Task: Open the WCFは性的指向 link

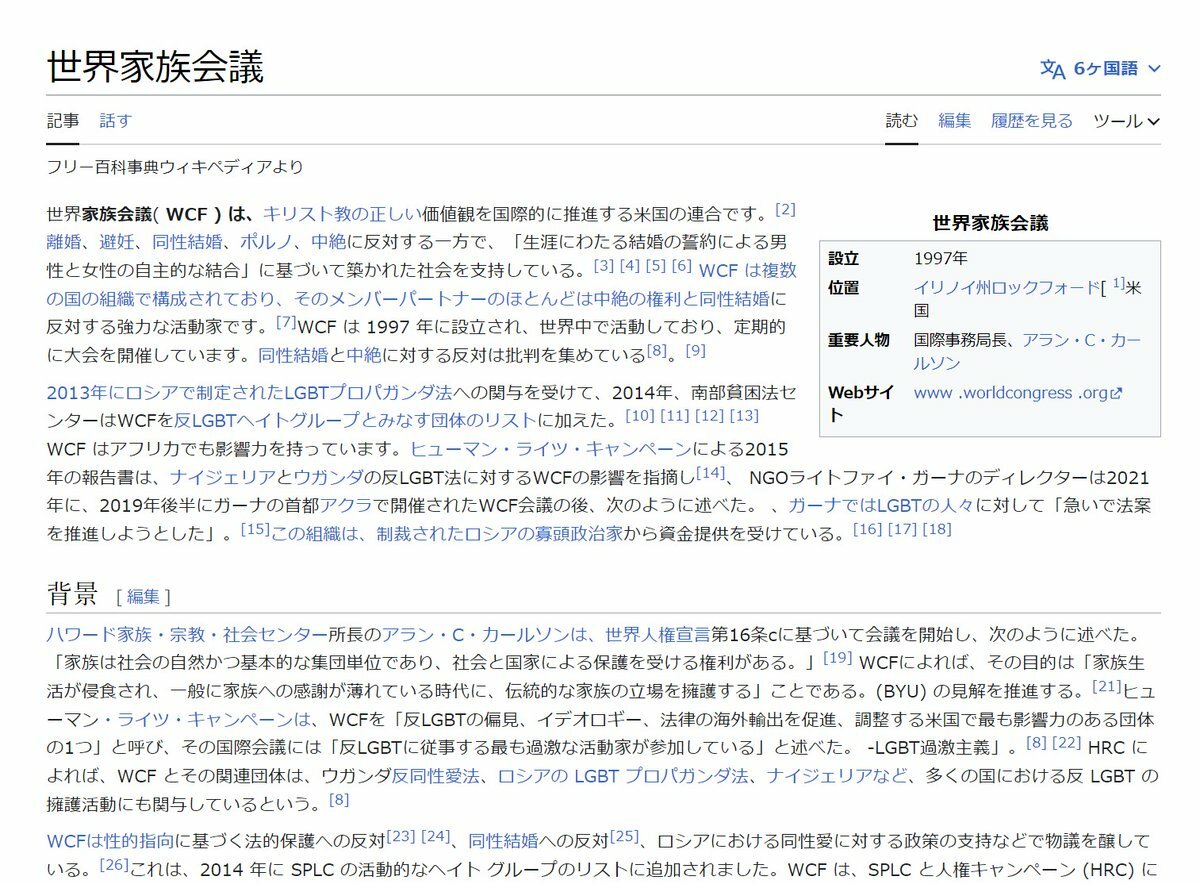Action: click(x=109, y=841)
